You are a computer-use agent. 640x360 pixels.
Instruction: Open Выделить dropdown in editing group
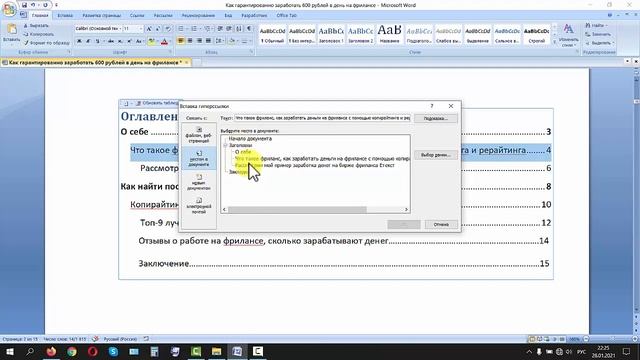599,43
